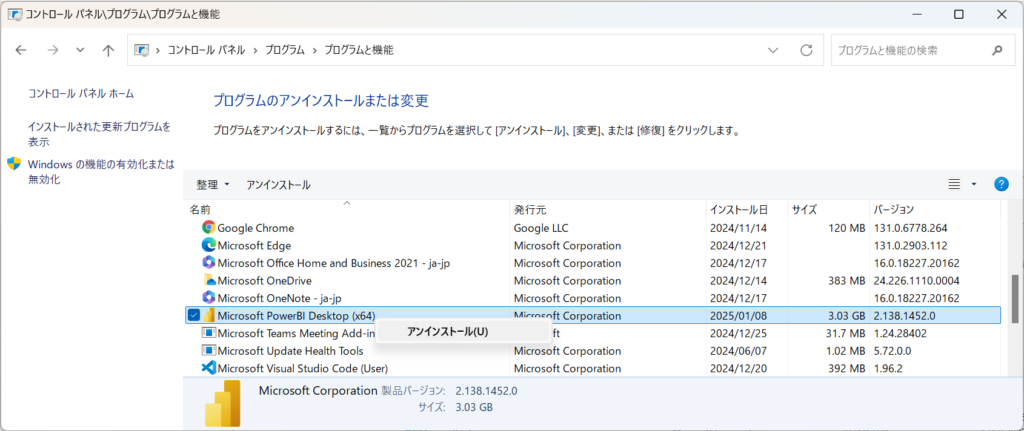This screenshot has height=431, width=1024.
Task: Click the Google Chrome program icon
Action: point(209,228)
